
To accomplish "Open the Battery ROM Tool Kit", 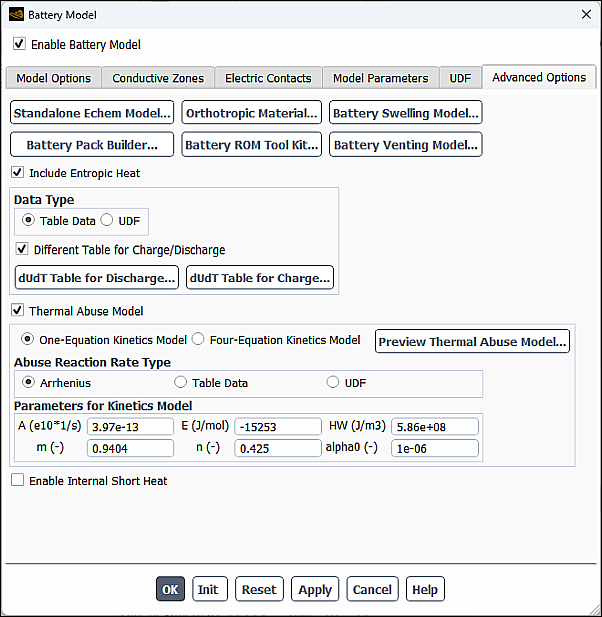I will tap(251, 145).
